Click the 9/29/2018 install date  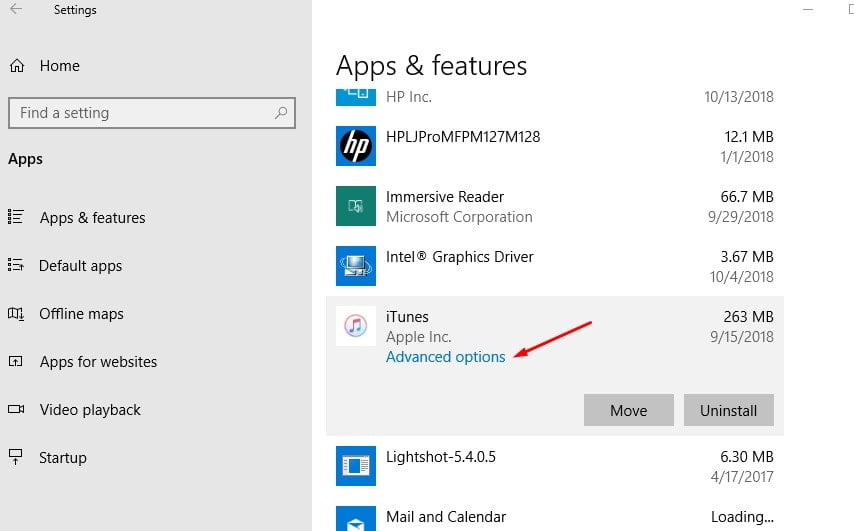(741, 217)
